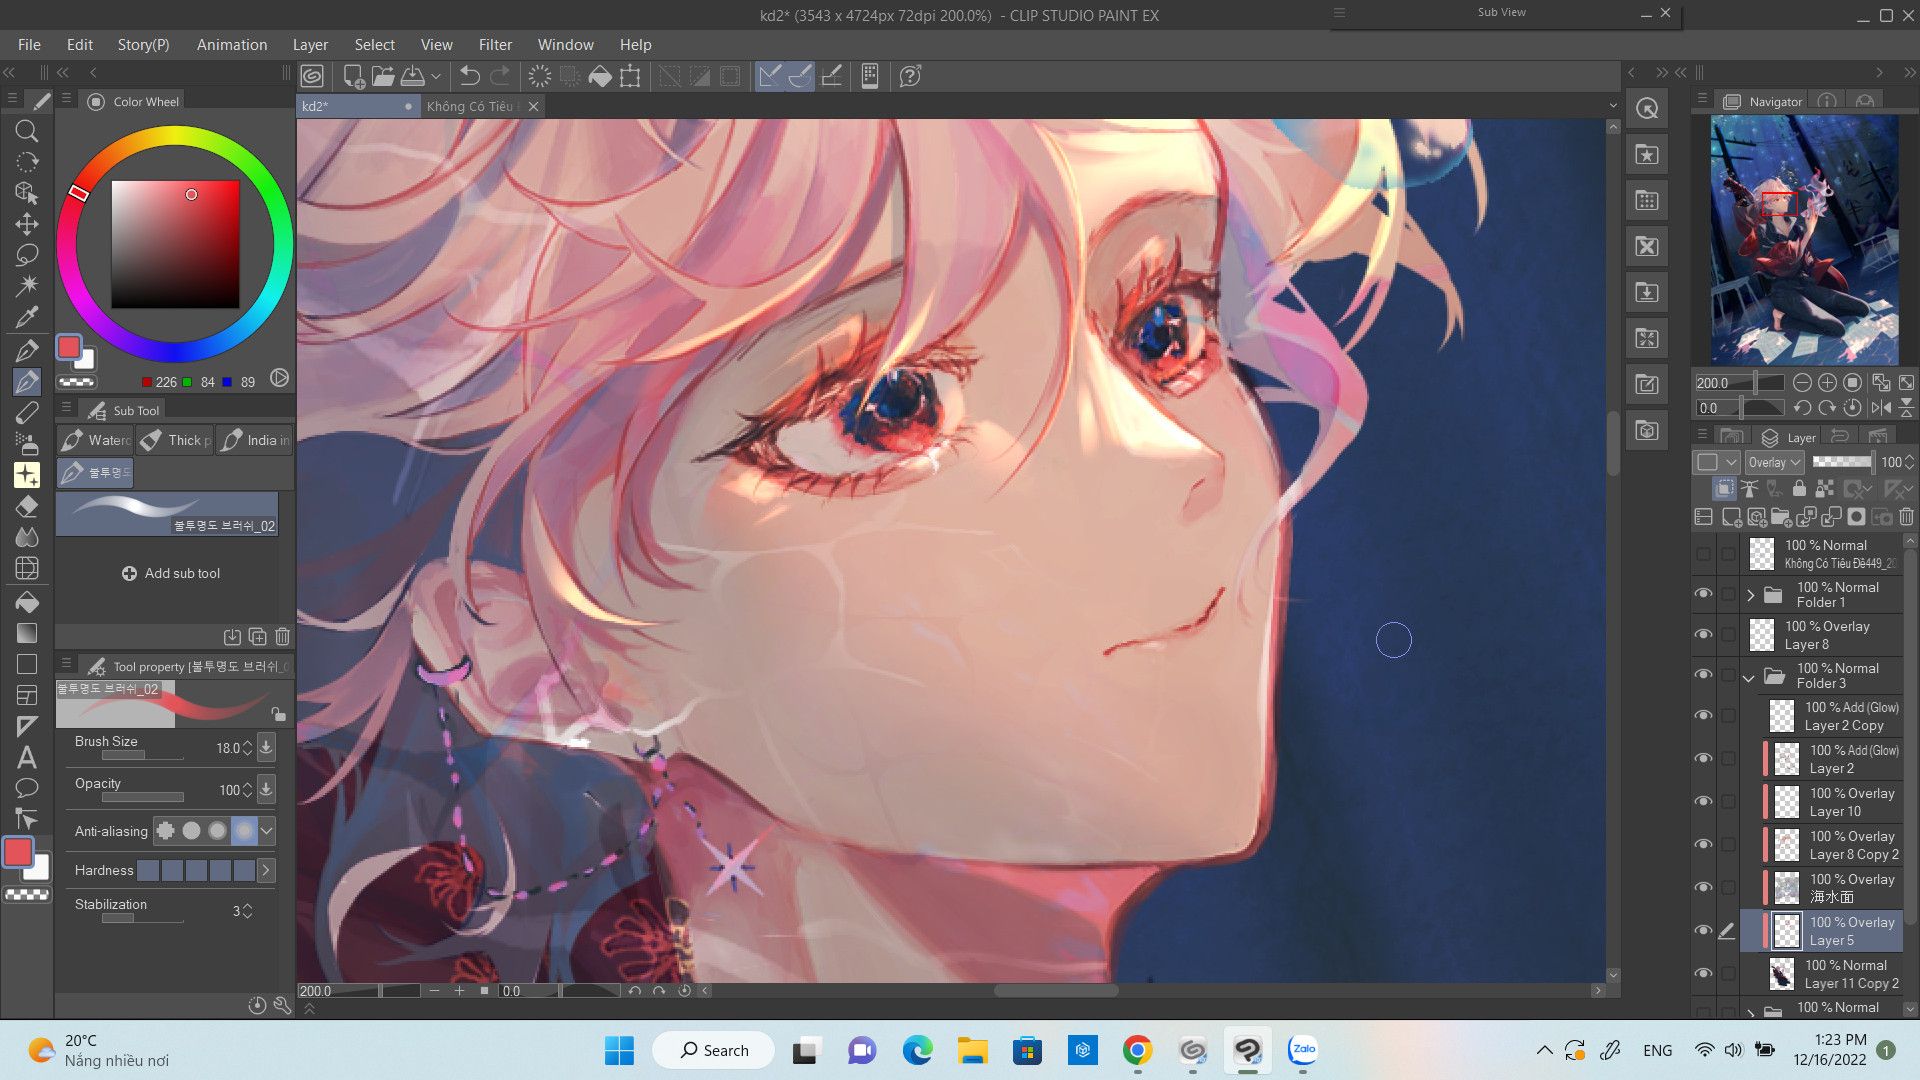
Task: Hide Layer 8 using its eye icon
Action: 1703,635
